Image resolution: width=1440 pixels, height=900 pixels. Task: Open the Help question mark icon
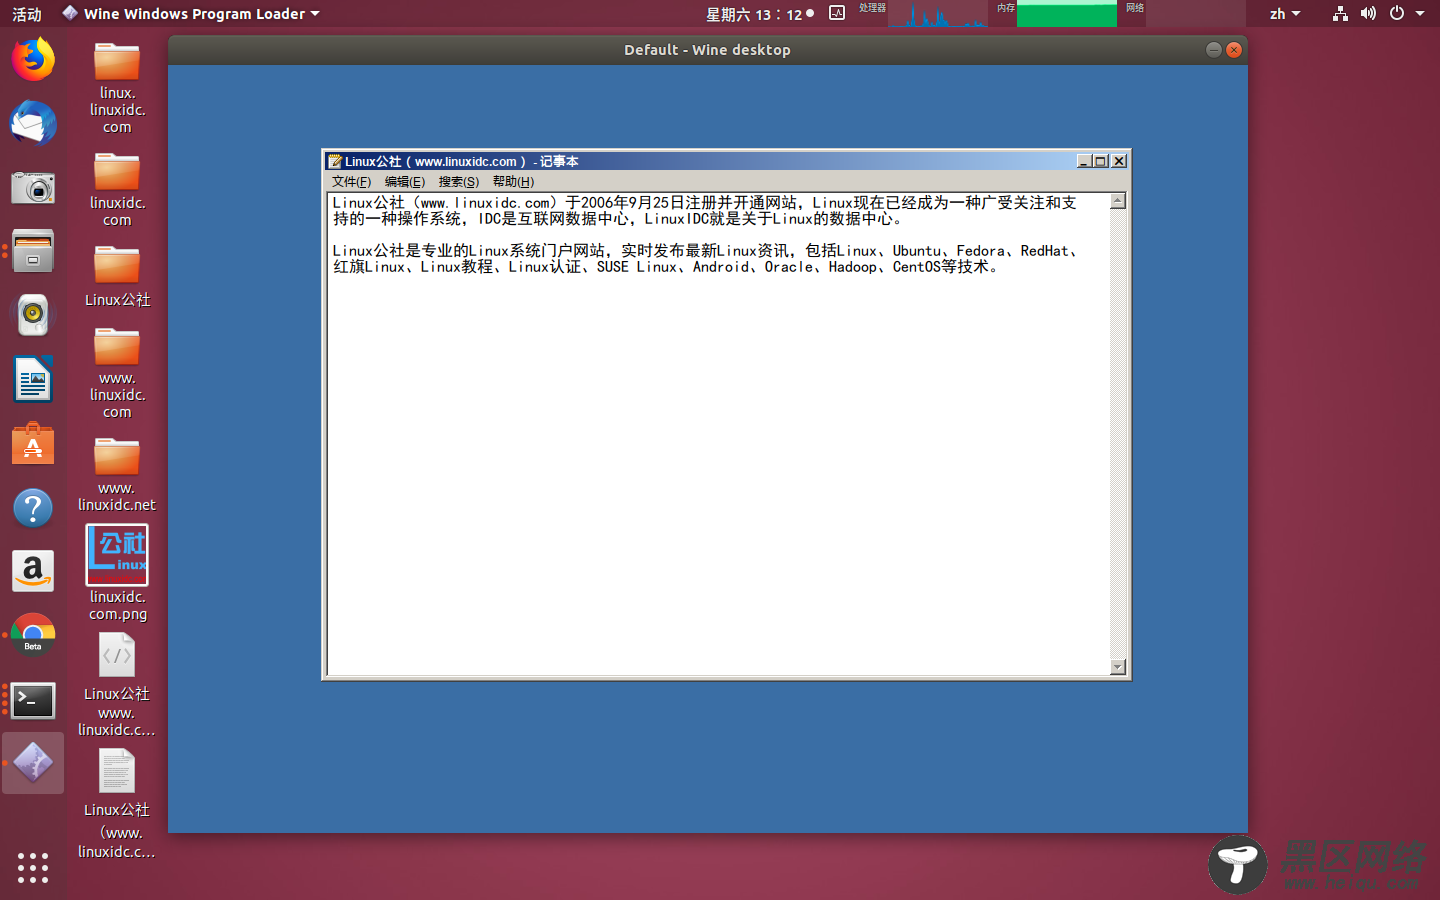click(33, 508)
